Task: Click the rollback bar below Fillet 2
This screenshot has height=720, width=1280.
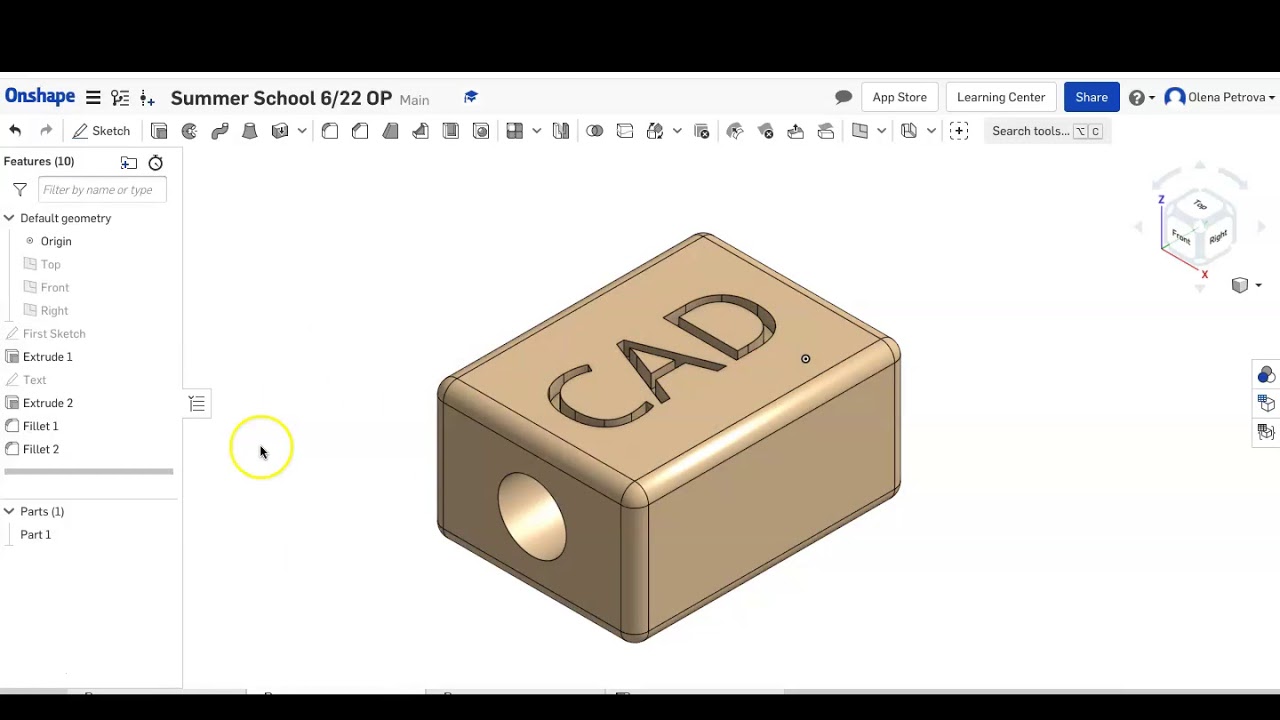Action: pyautogui.click(x=89, y=471)
